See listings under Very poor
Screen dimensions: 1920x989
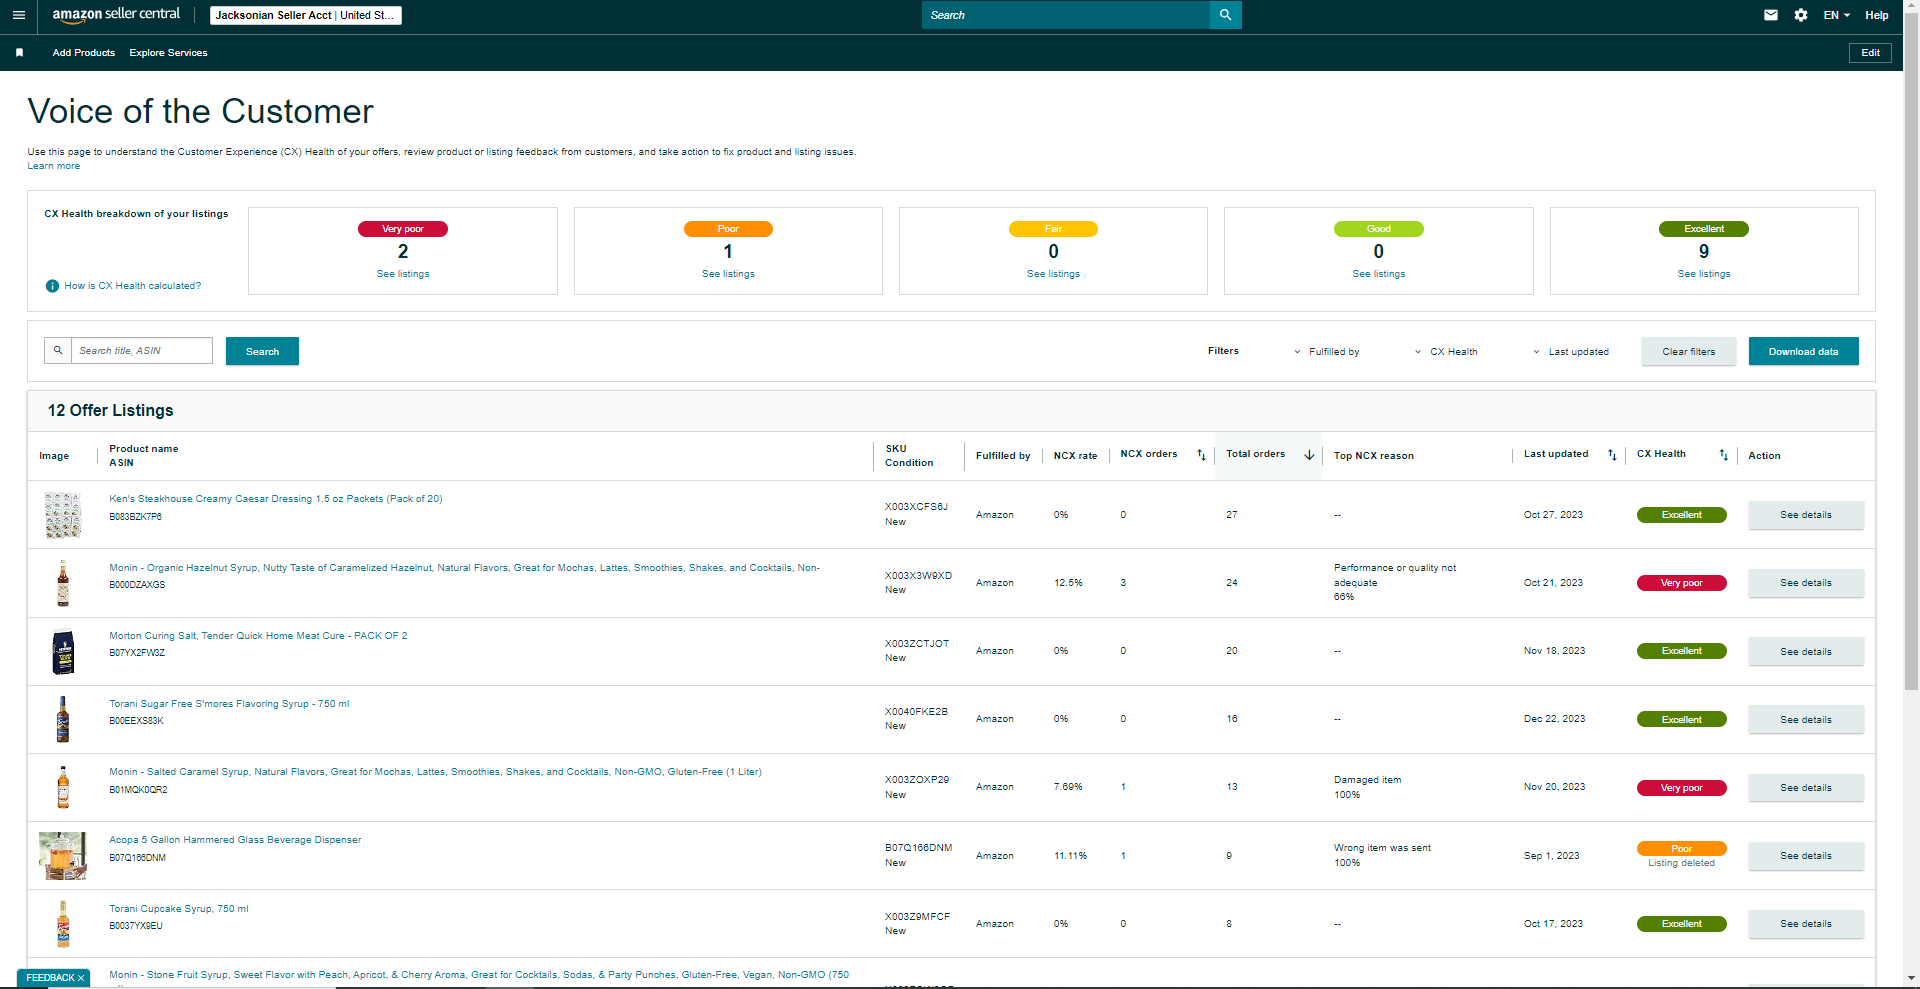(403, 274)
